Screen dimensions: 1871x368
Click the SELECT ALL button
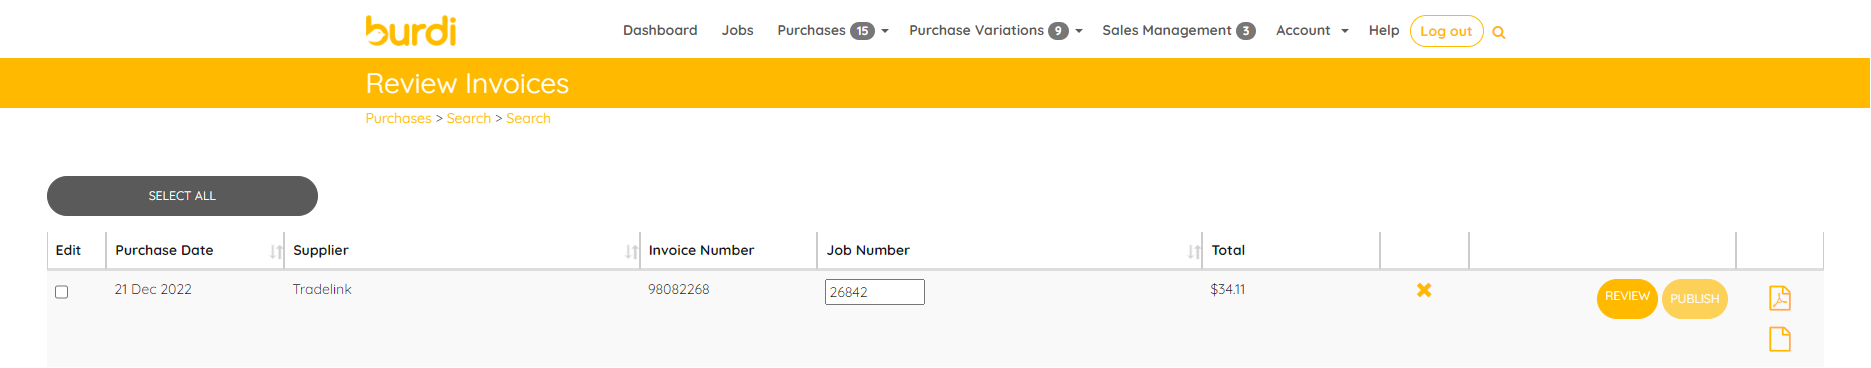point(182,196)
